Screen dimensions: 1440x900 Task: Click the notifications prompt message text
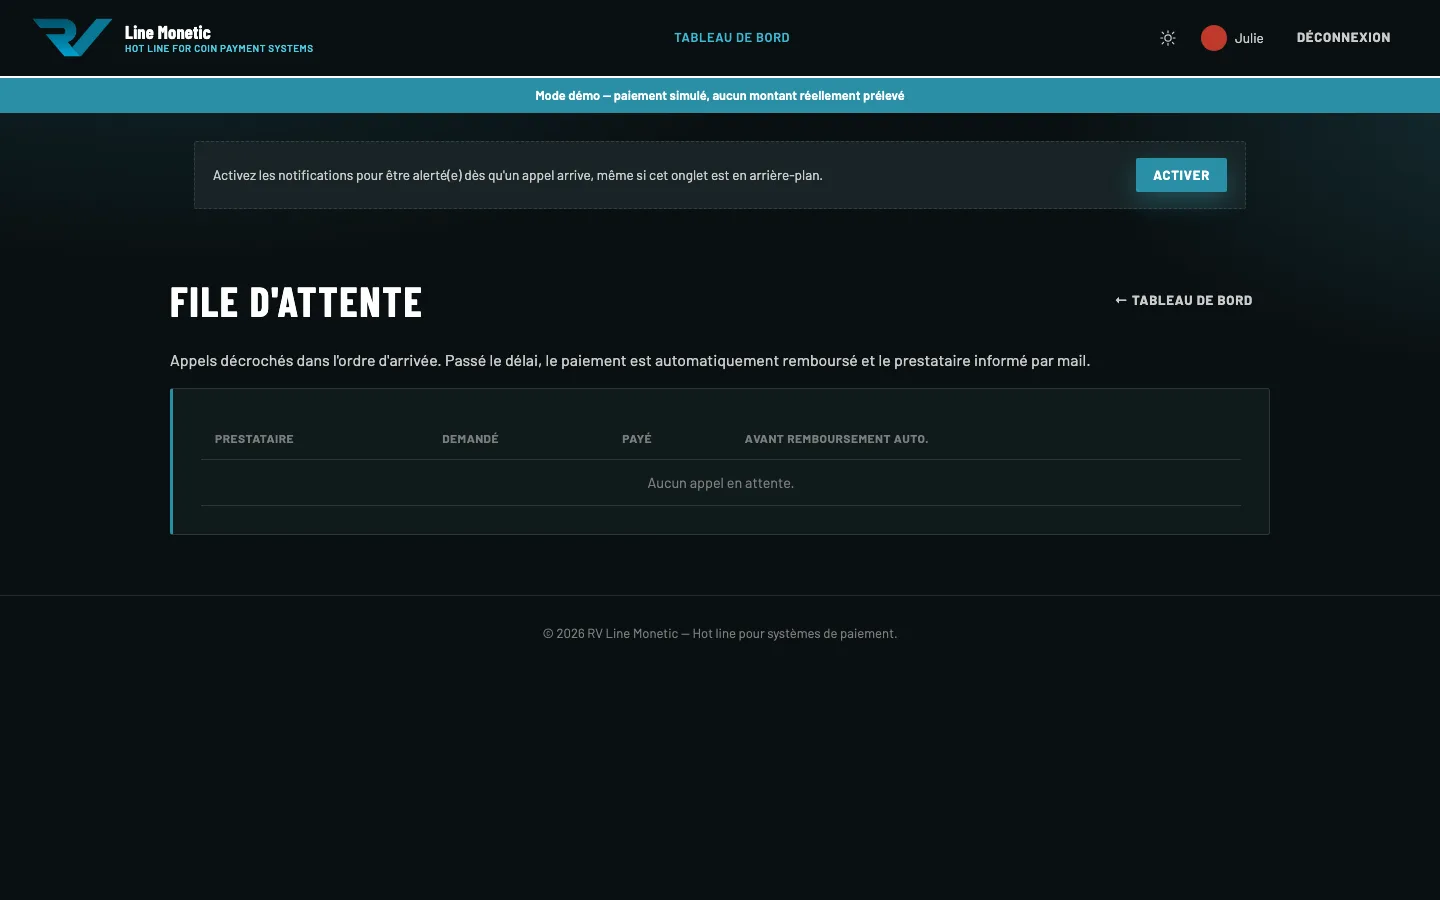(x=518, y=175)
